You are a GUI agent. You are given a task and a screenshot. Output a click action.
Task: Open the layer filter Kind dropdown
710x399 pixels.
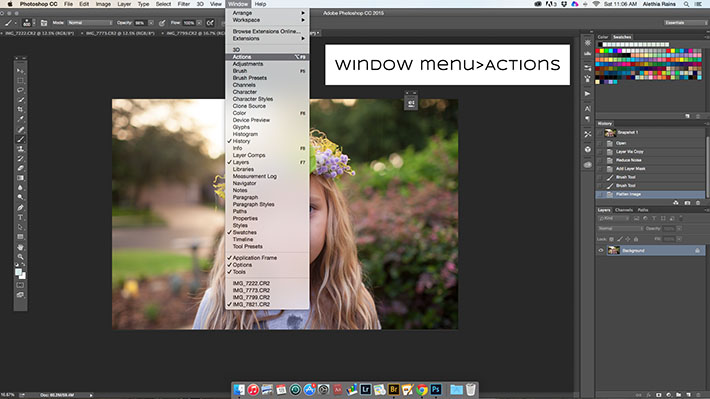[x=614, y=219]
